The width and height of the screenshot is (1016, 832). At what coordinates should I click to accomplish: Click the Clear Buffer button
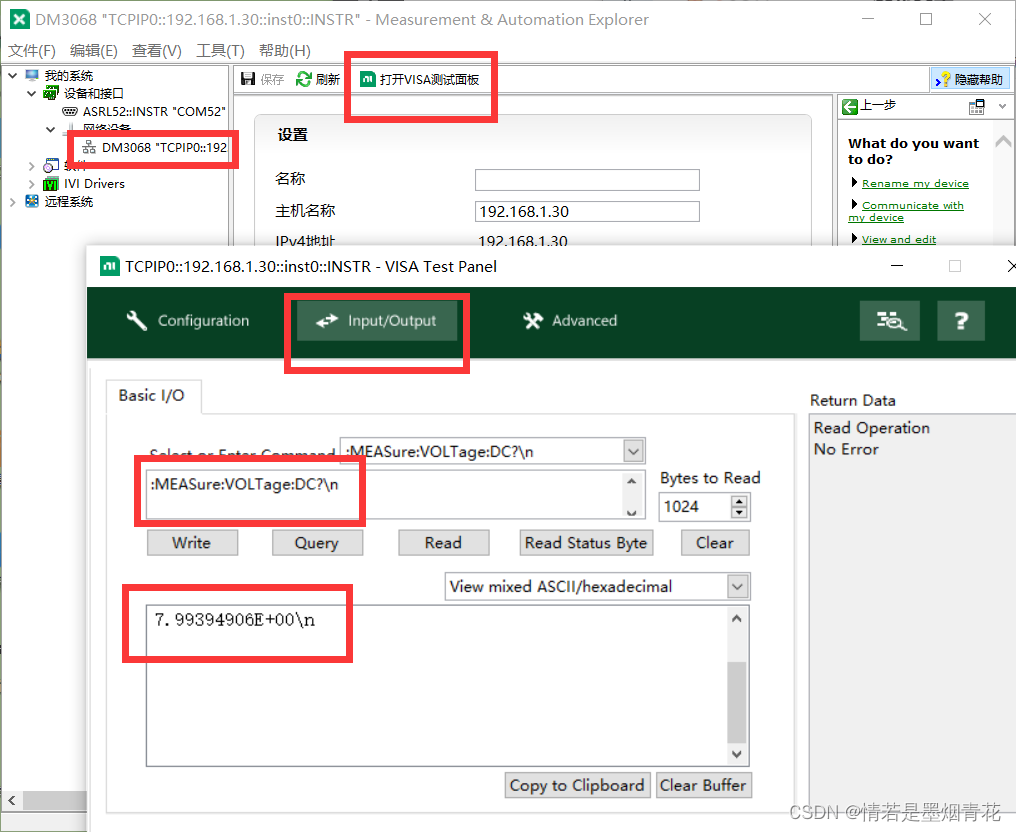click(703, 785)
